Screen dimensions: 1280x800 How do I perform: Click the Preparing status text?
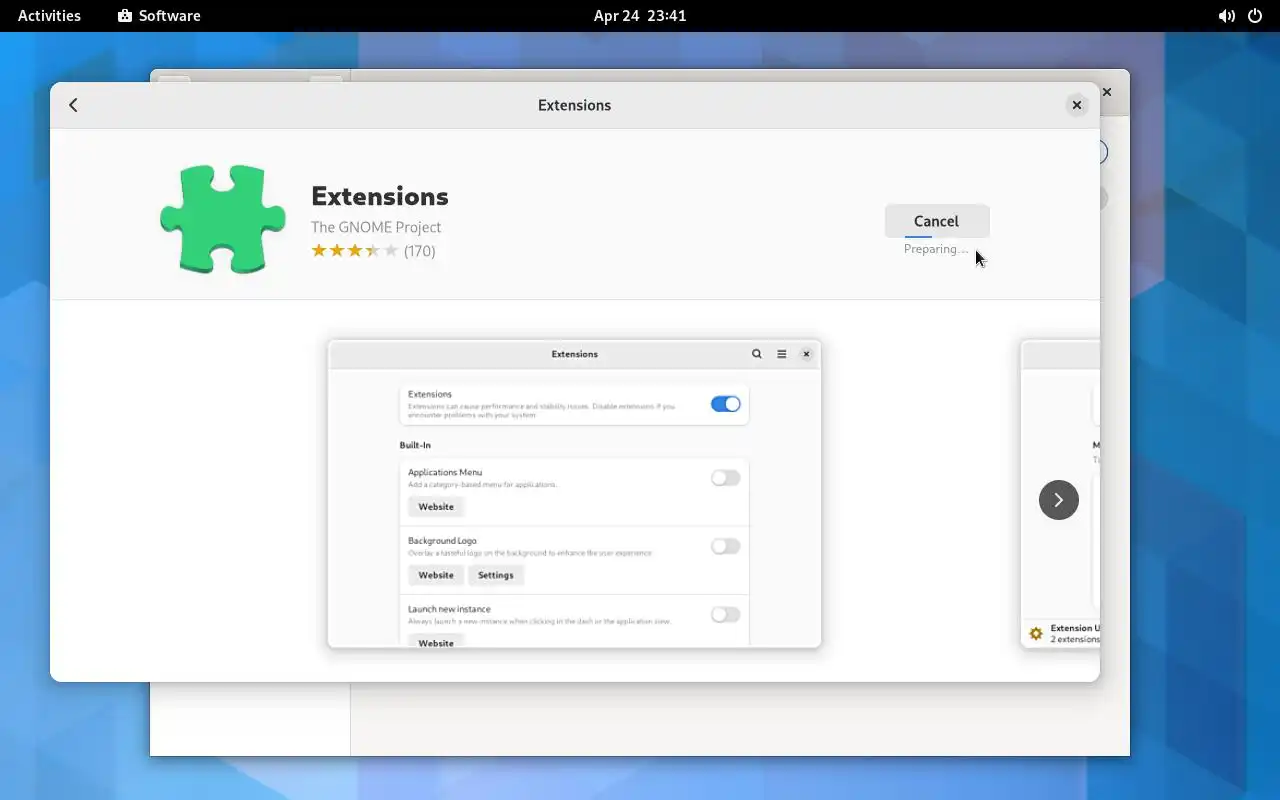point(936,249)
